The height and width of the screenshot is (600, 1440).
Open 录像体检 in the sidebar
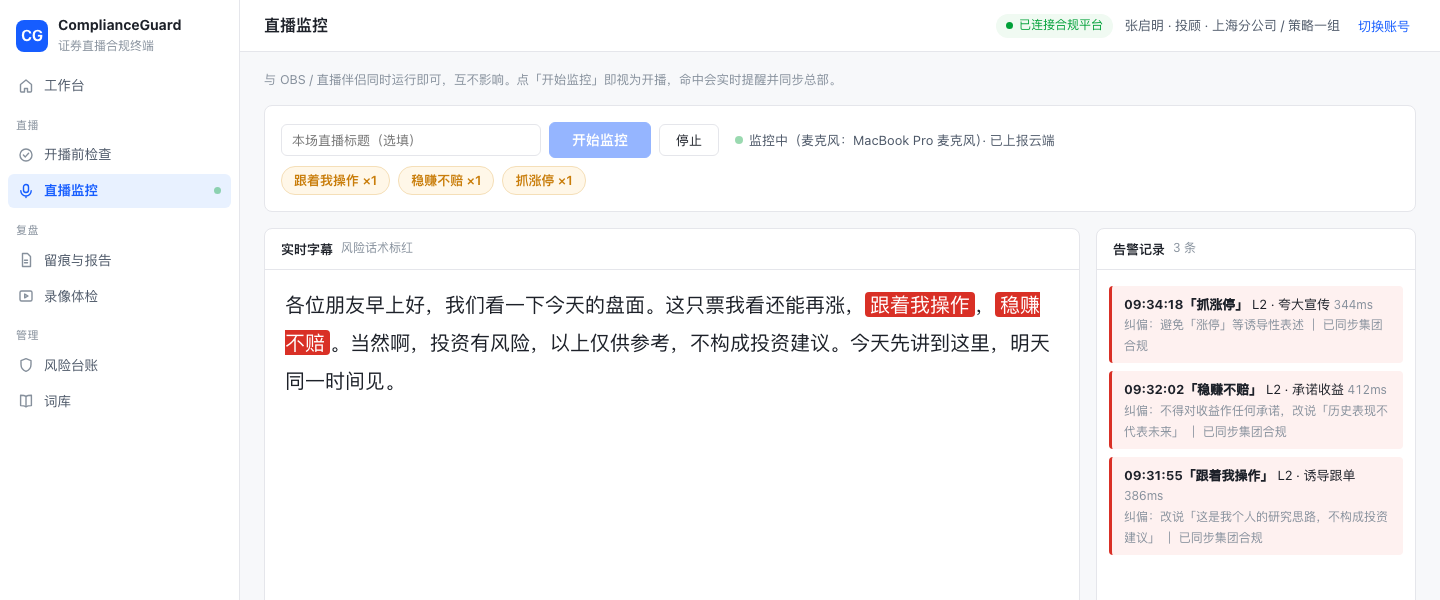click(x=119, y=297)
